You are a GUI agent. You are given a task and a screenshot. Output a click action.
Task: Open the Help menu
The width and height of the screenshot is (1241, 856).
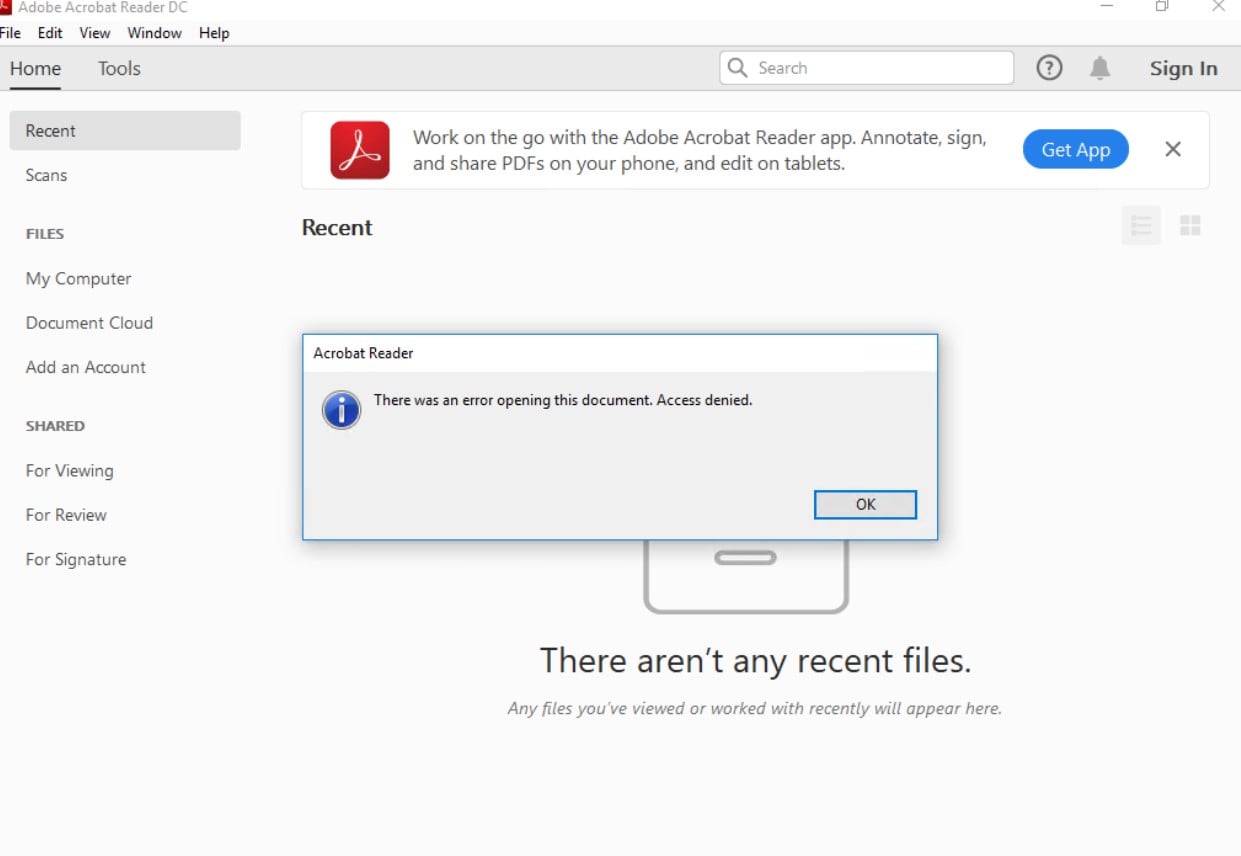coord(214,33)
